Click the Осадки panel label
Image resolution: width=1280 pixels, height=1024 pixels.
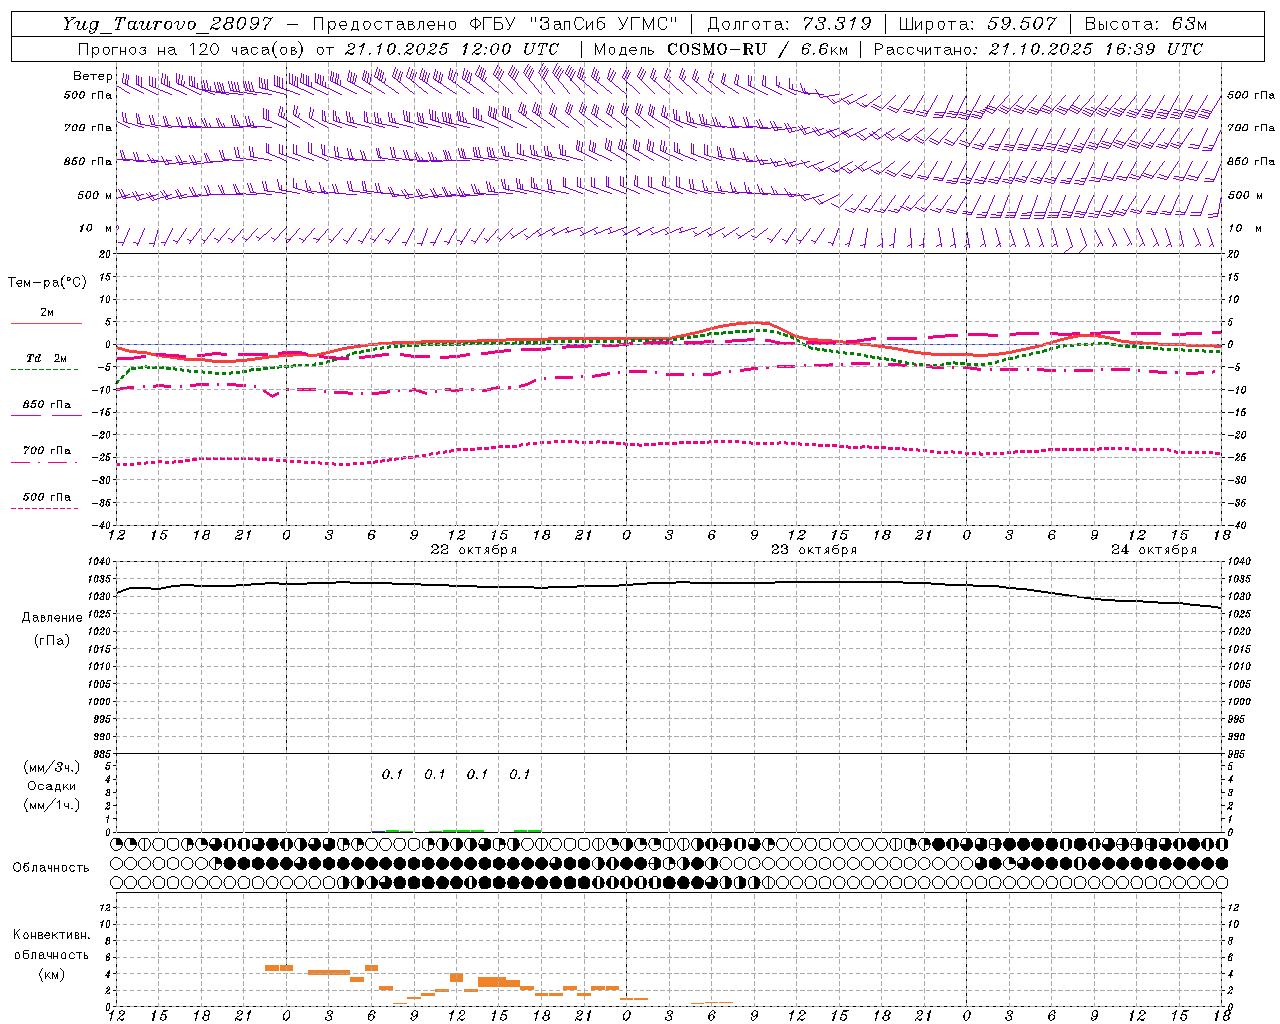coord(52,786)
